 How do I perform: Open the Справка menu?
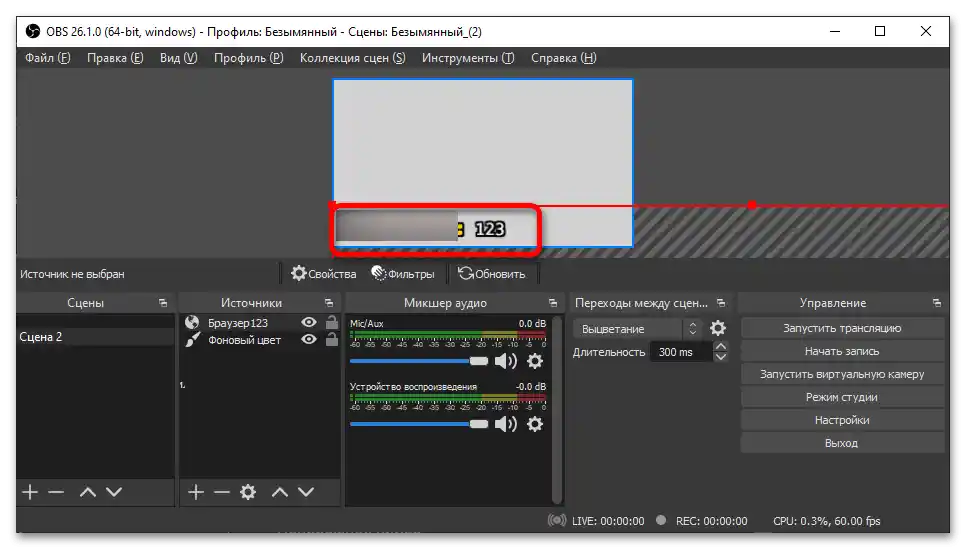(x=564, y=58)
